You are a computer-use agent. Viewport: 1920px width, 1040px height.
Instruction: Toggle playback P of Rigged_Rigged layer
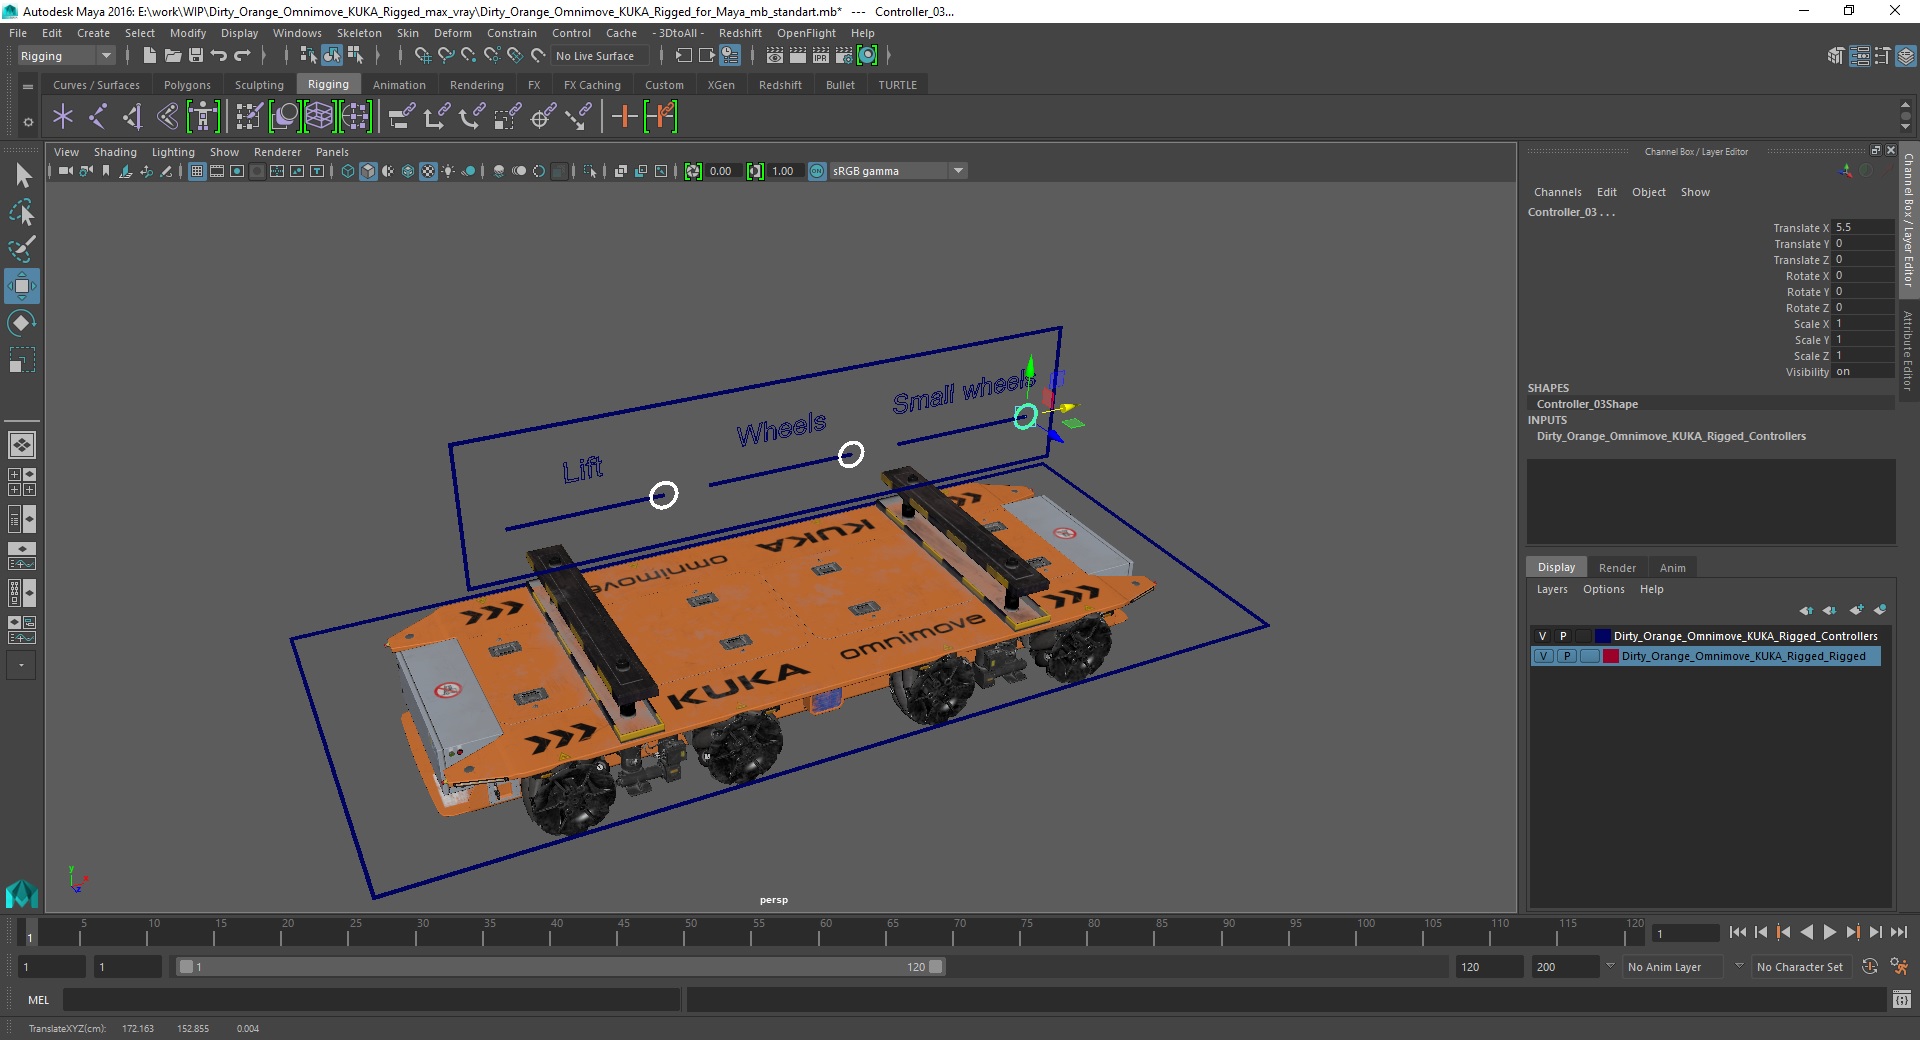click(x=1566, y=656)
